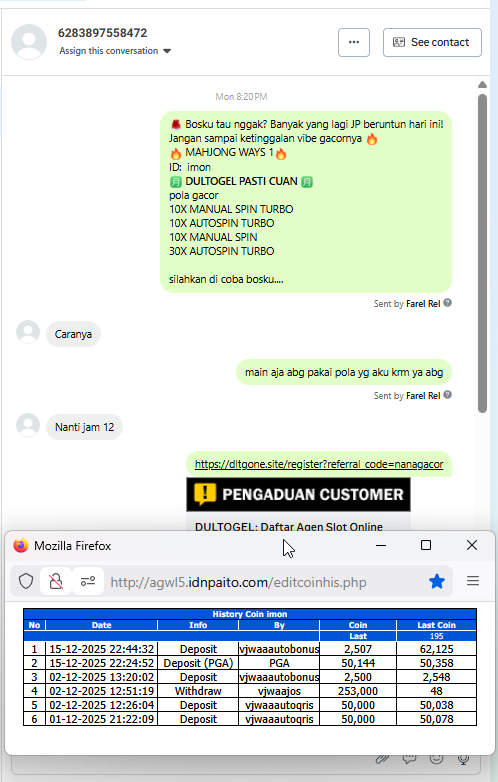The height and width of the screenshot is (782, 498).
Task: Click the Date column header
Action: (102, 625)
